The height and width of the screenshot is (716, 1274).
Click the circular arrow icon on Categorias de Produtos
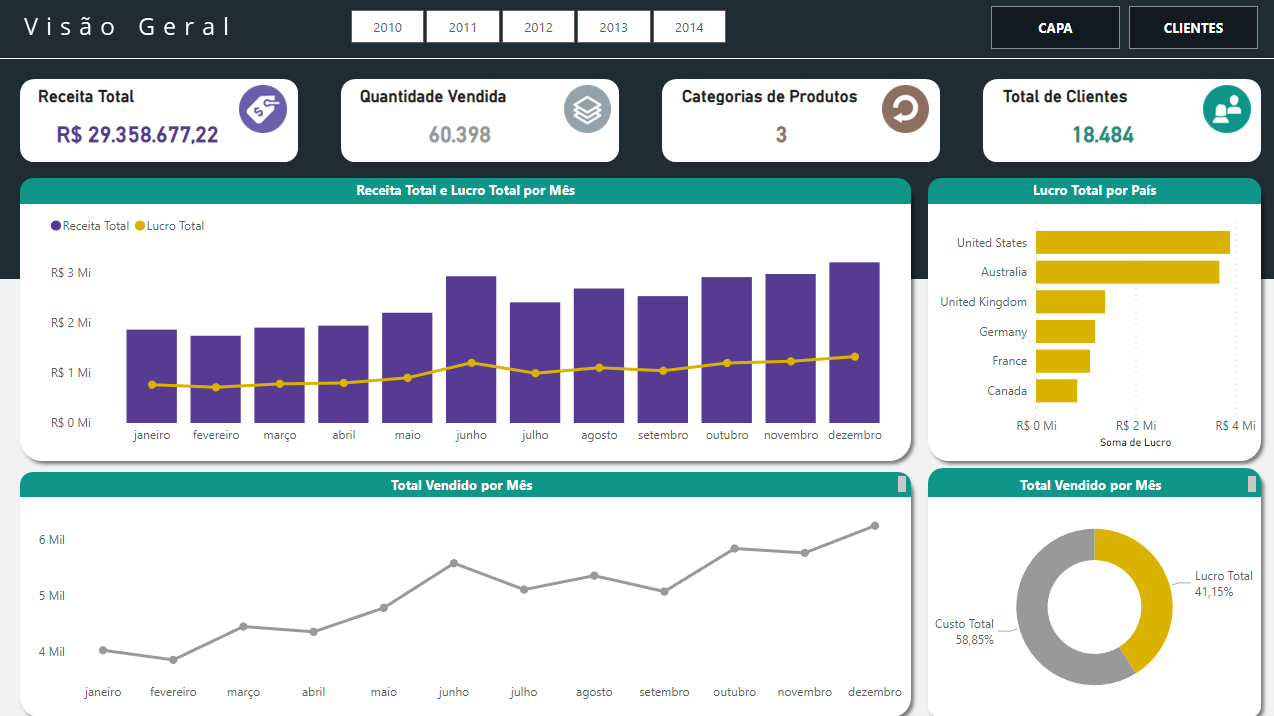tap(905, 108)
